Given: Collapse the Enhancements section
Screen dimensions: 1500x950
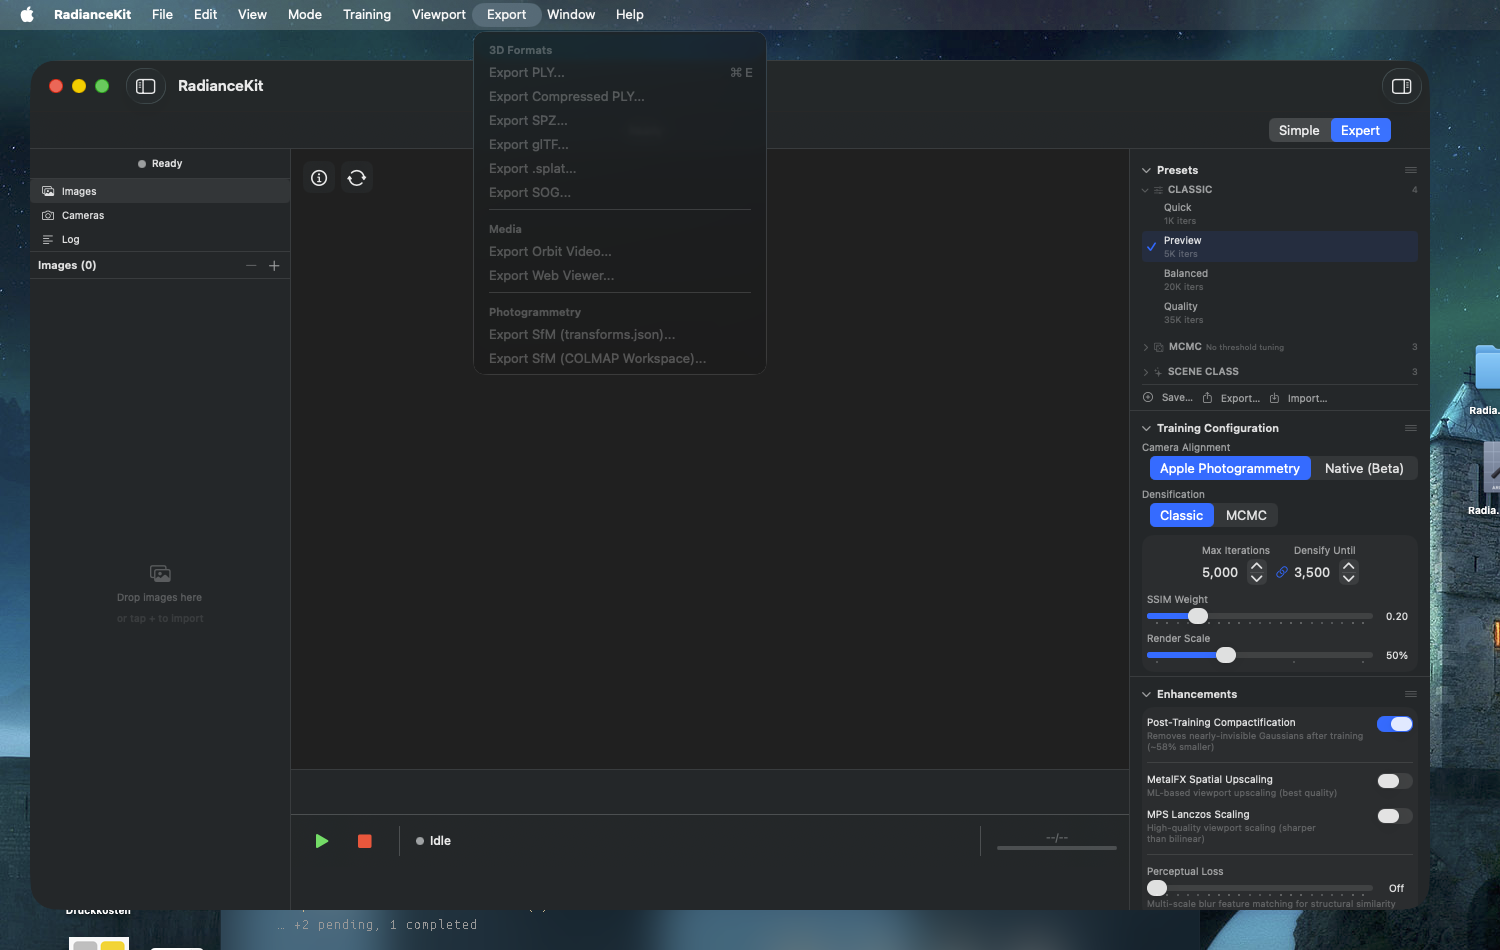Looking at the screenshot, I should (1147, 694).
